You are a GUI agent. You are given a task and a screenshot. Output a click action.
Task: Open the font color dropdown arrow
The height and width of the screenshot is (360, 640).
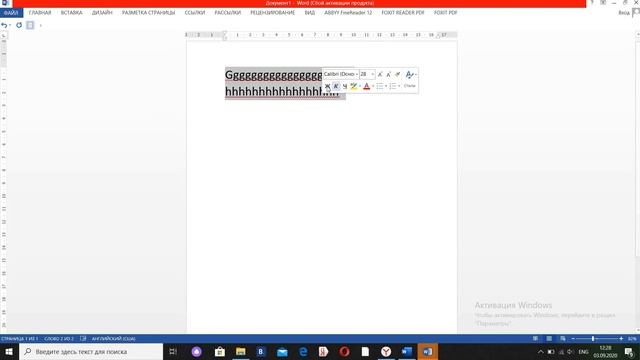point(373,86)
